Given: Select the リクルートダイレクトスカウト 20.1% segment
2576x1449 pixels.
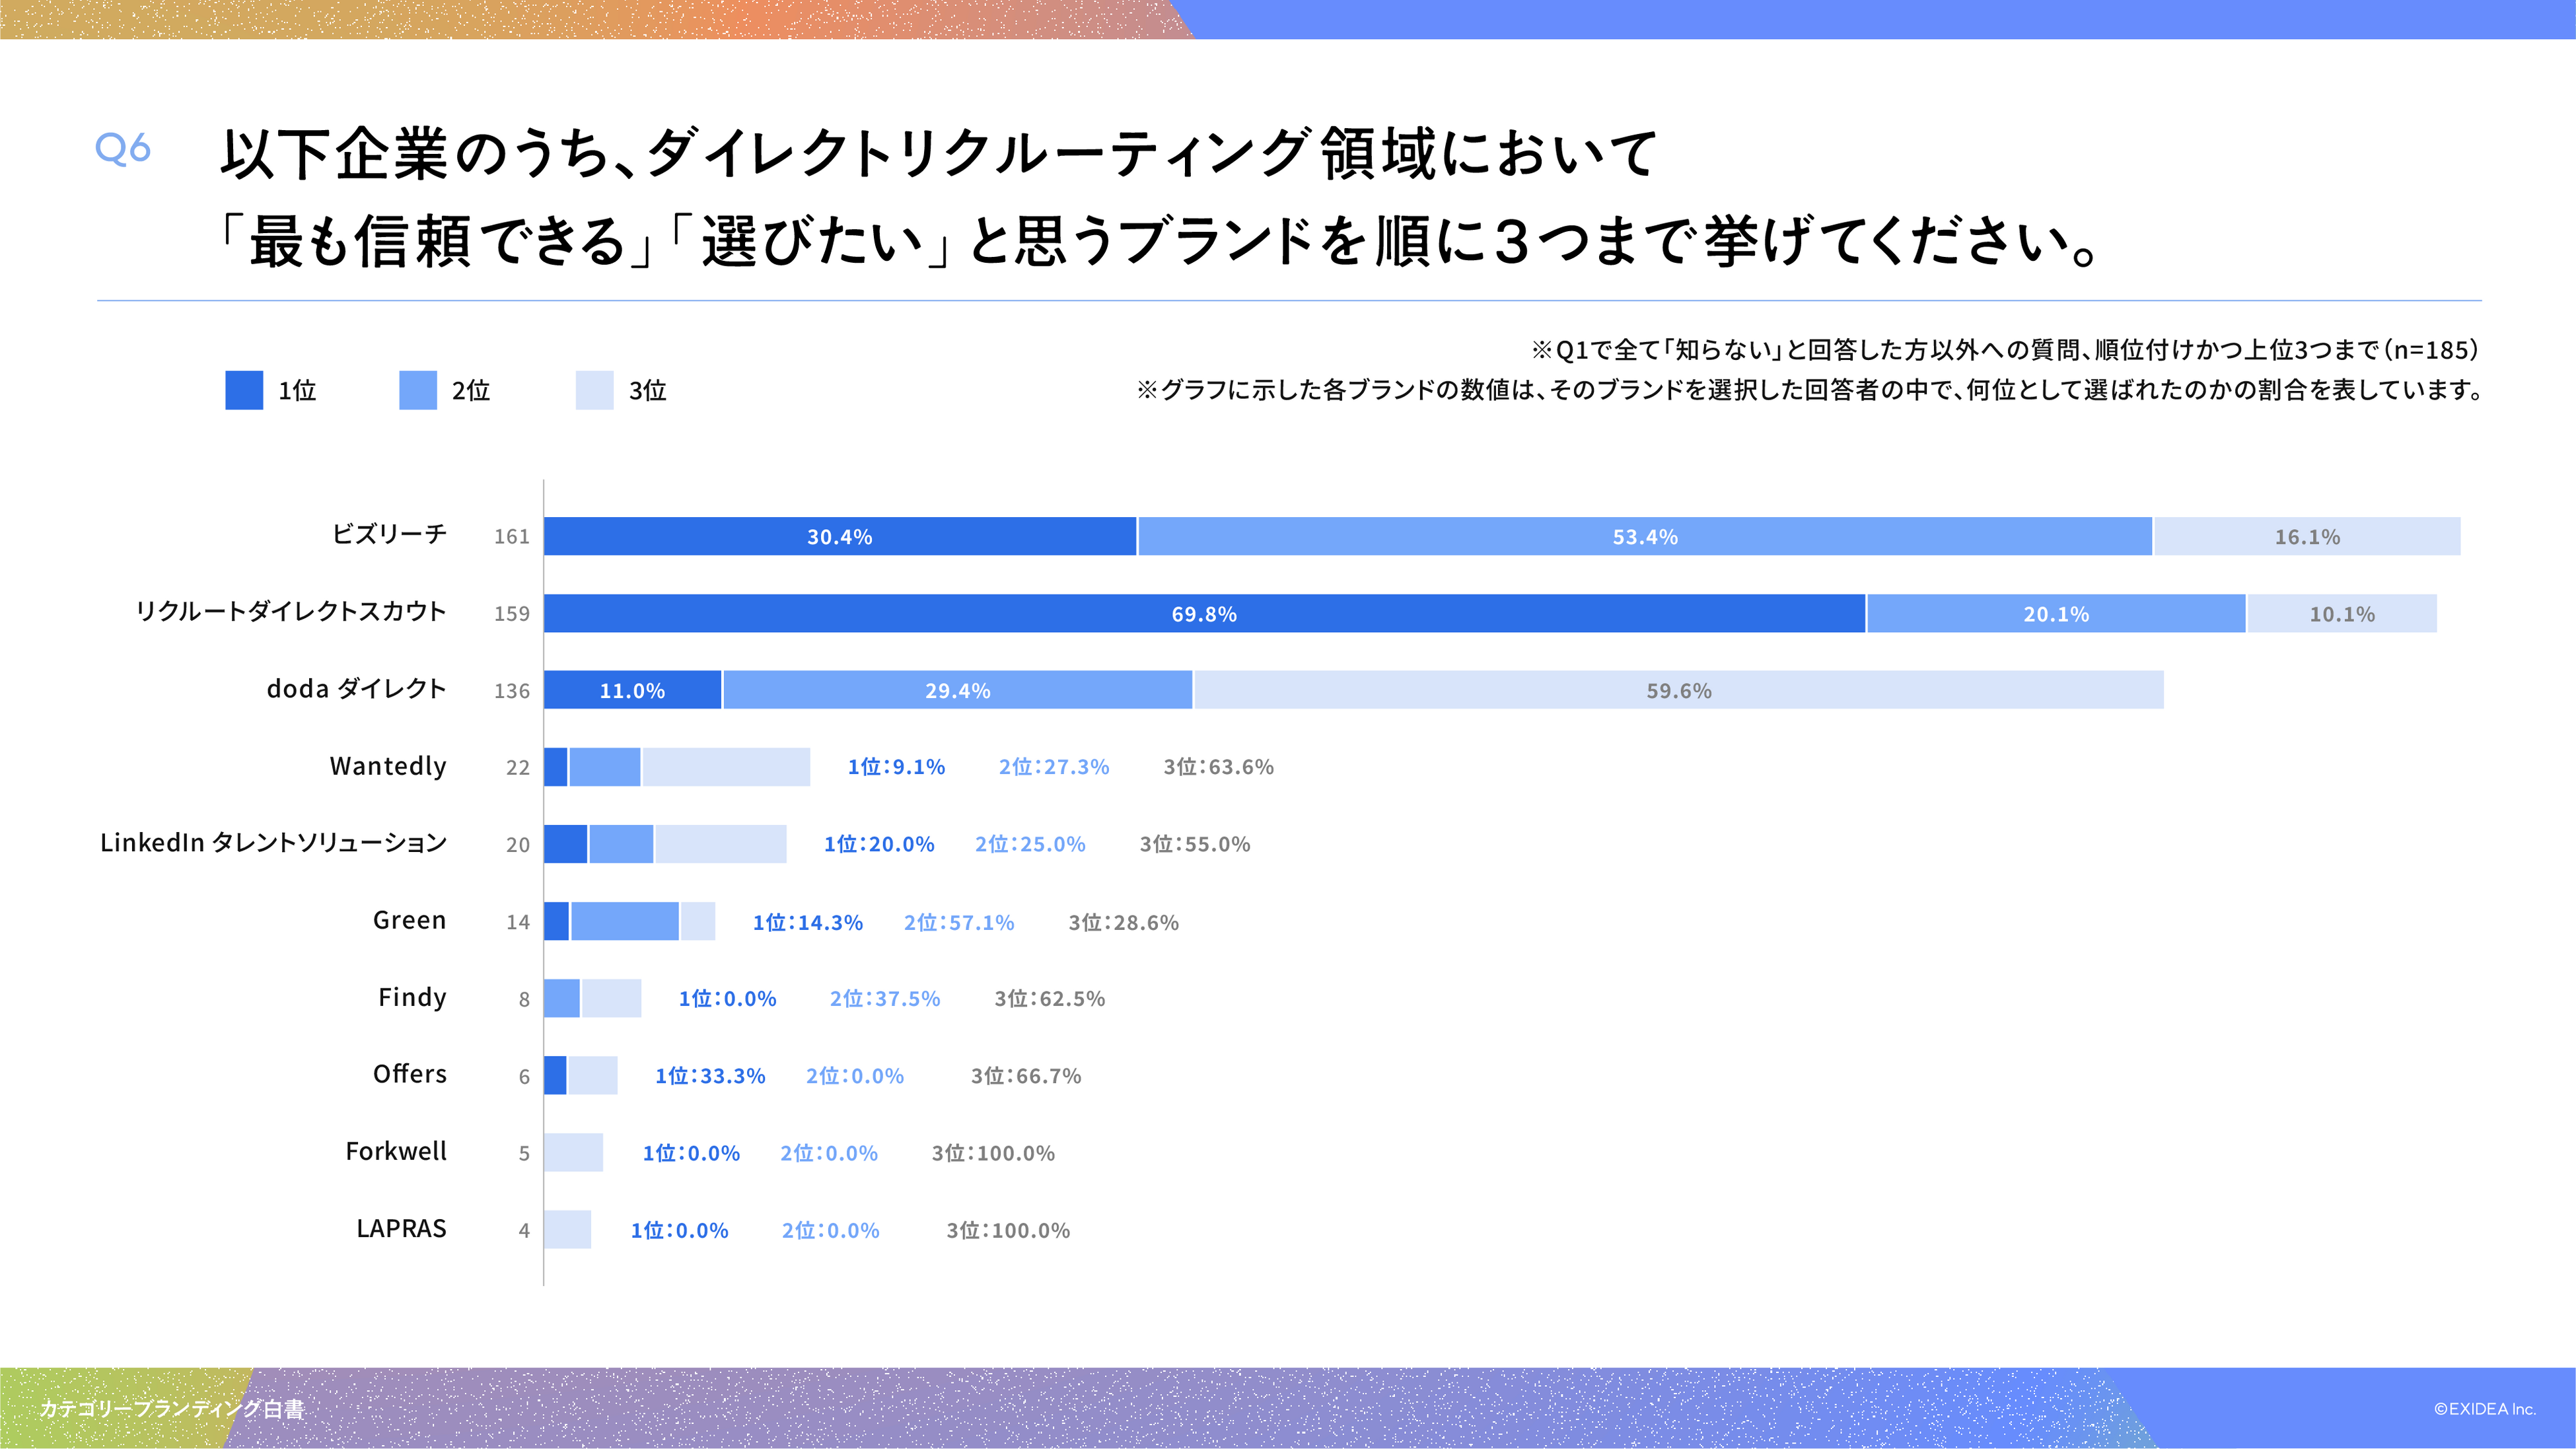Looking at the screenshot, I should (2055, 614).
